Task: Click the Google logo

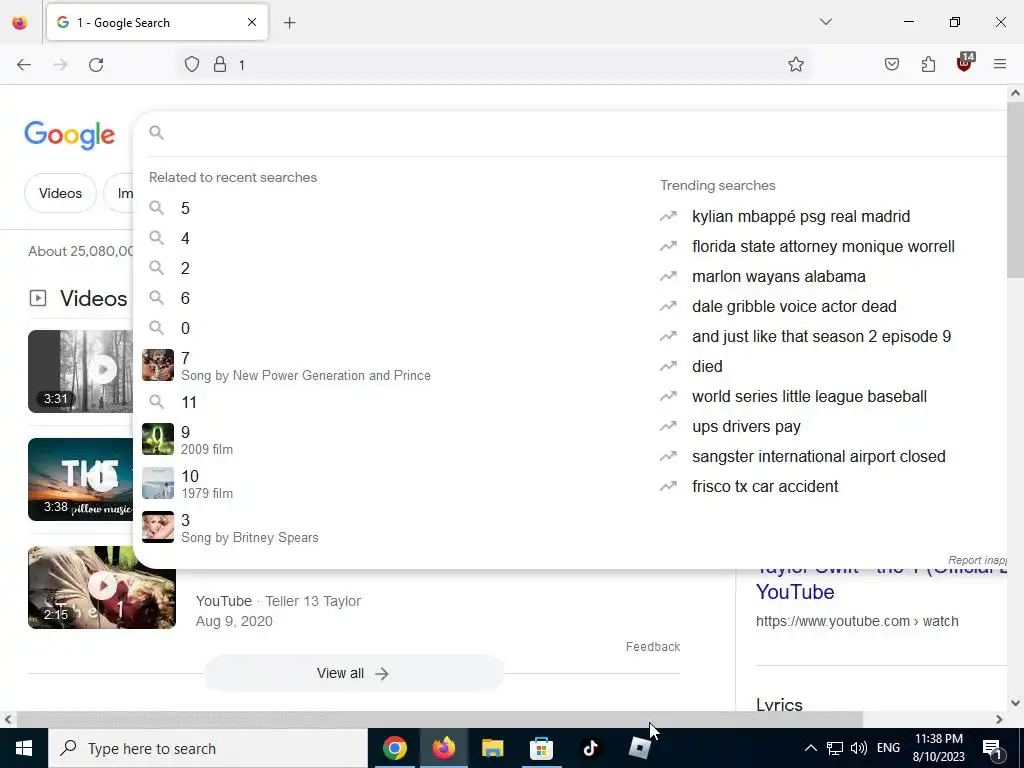Action: (70, 135)
